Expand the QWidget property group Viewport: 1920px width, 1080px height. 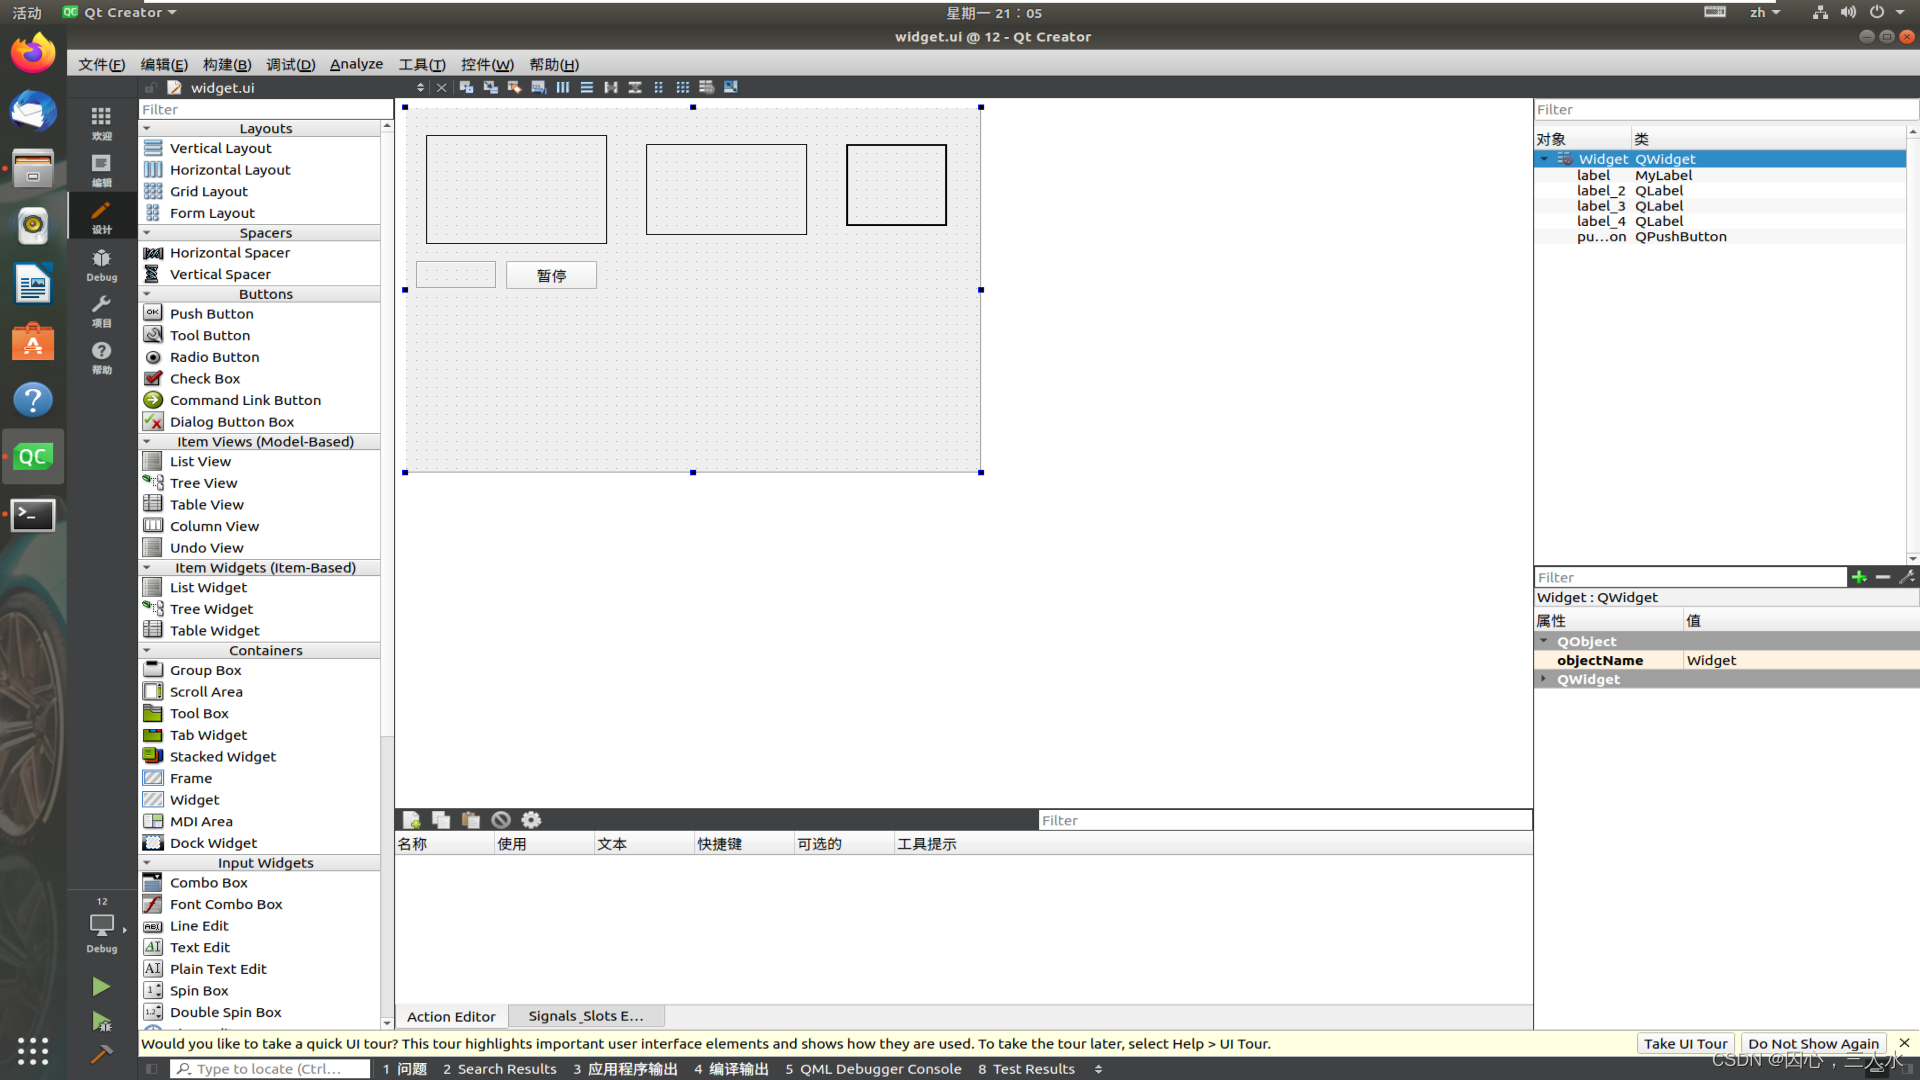pyautogui.click(x=1544, y=679)
